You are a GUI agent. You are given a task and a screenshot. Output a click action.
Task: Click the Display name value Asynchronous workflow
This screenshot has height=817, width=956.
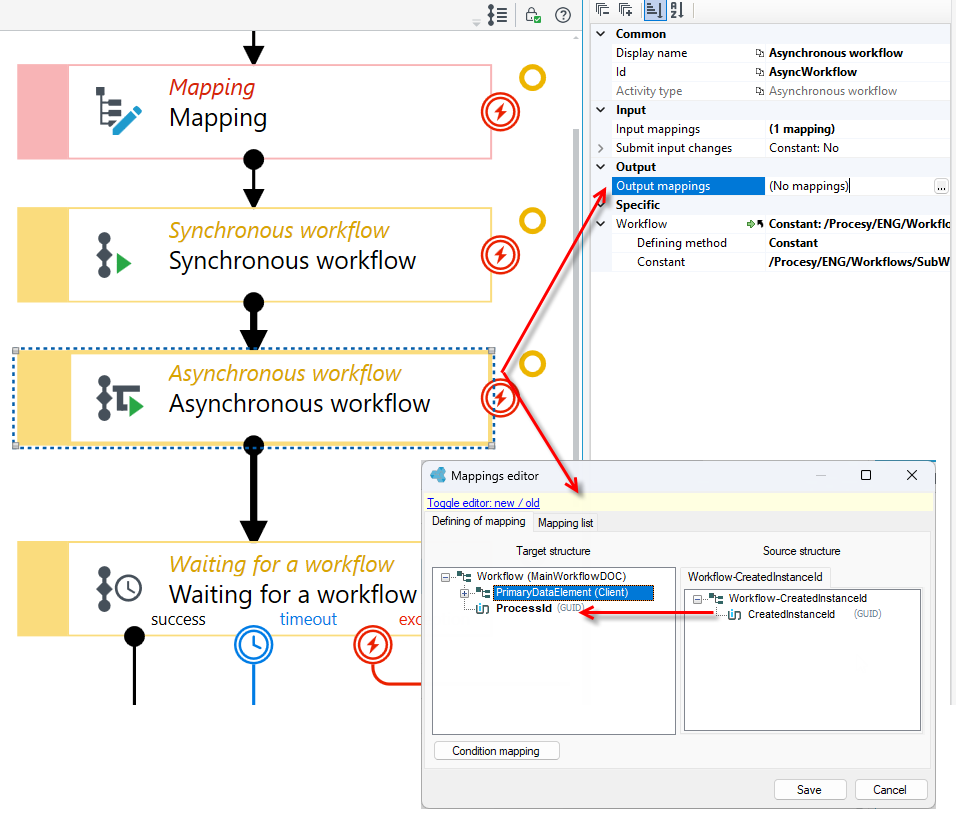pyautogui.click(x=835, y=53)
